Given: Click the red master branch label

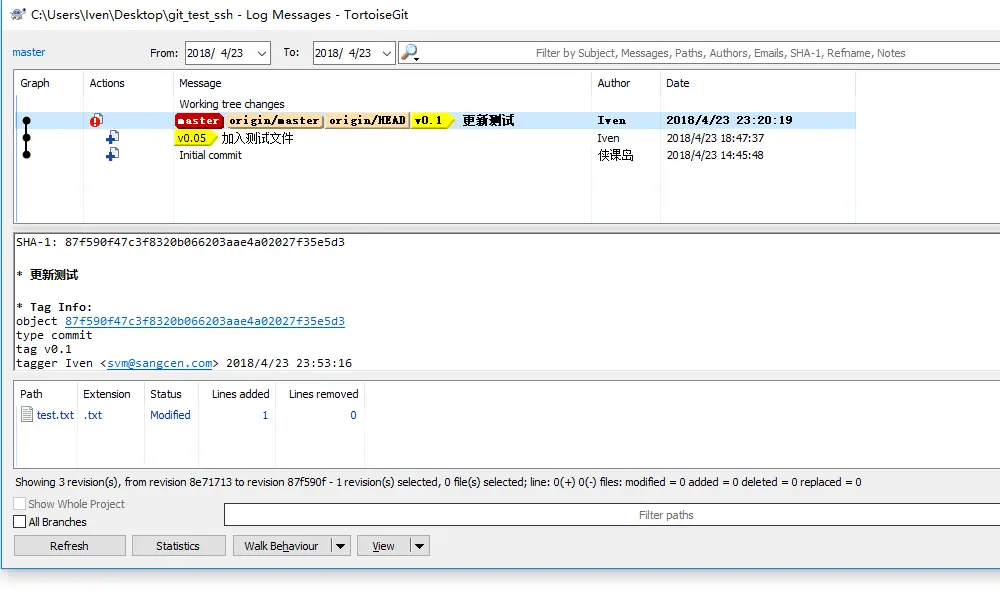Looking at the screenshot, I should click(199, 121).
